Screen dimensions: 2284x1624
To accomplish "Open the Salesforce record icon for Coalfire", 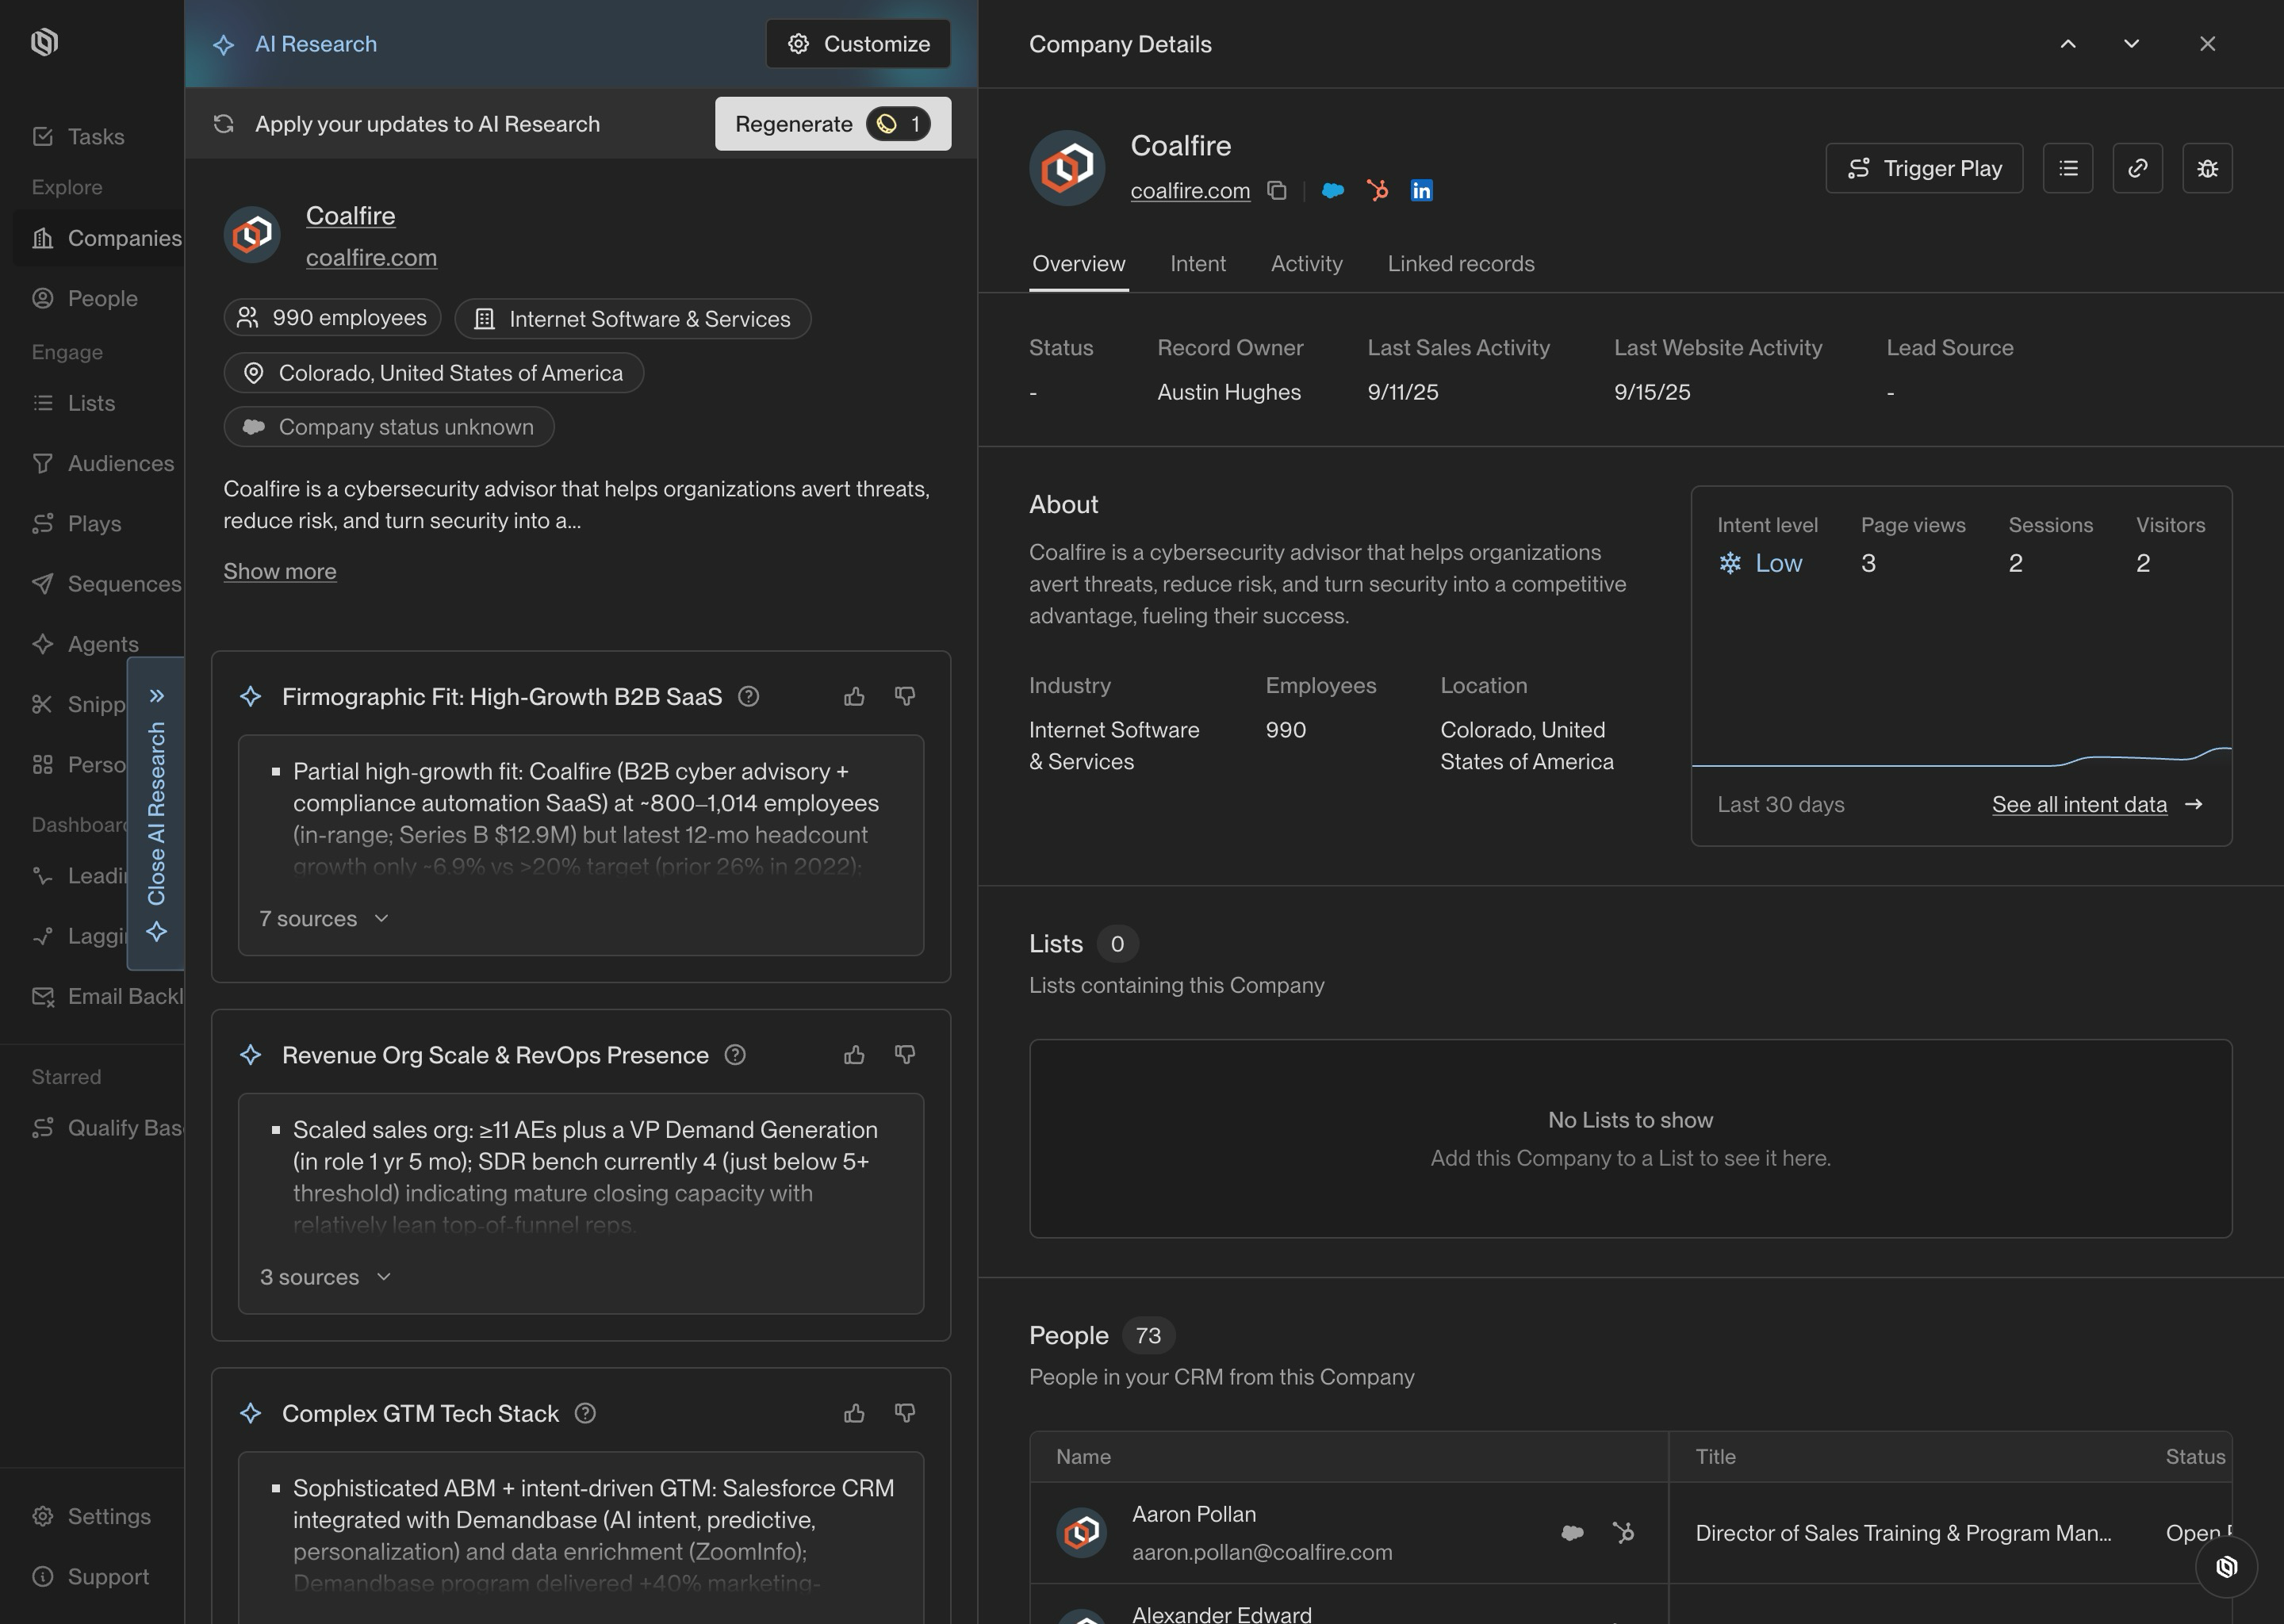I will click(x=1333, y=190).
